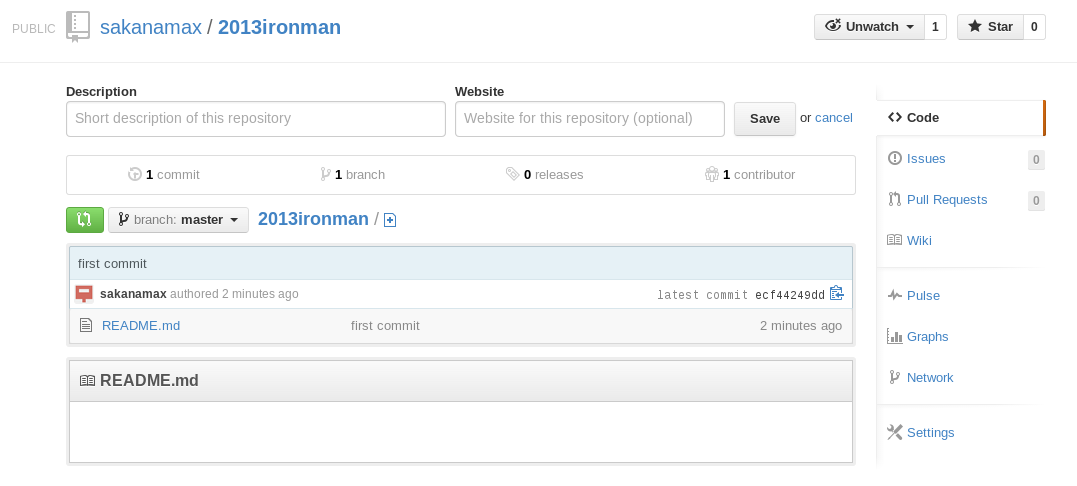Create a new file with the plus icon
This screenshot has width=1077, height=486.
tap(390, 220)
